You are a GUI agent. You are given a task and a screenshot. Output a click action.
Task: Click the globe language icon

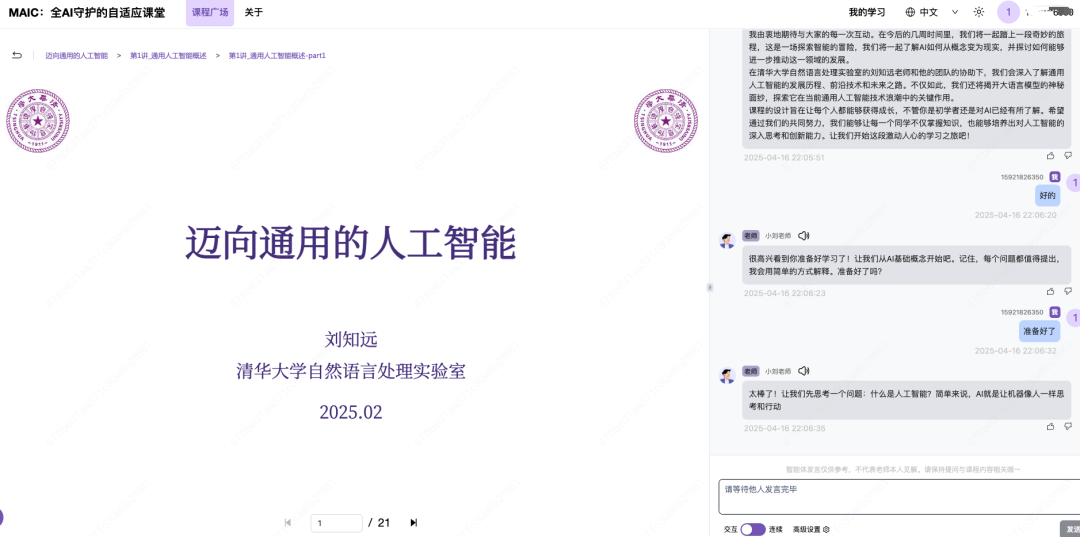pyautogui.click(x=910, y=12)
